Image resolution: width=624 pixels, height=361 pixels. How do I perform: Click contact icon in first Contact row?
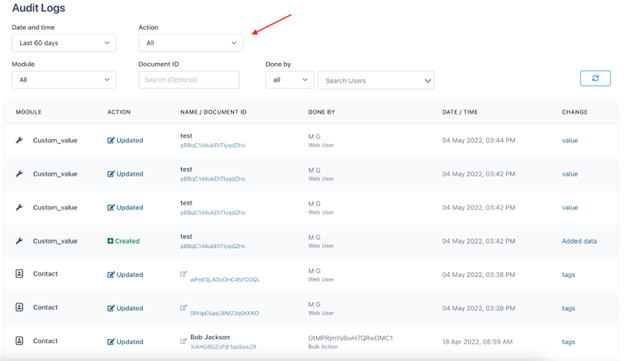coord(19,273)
